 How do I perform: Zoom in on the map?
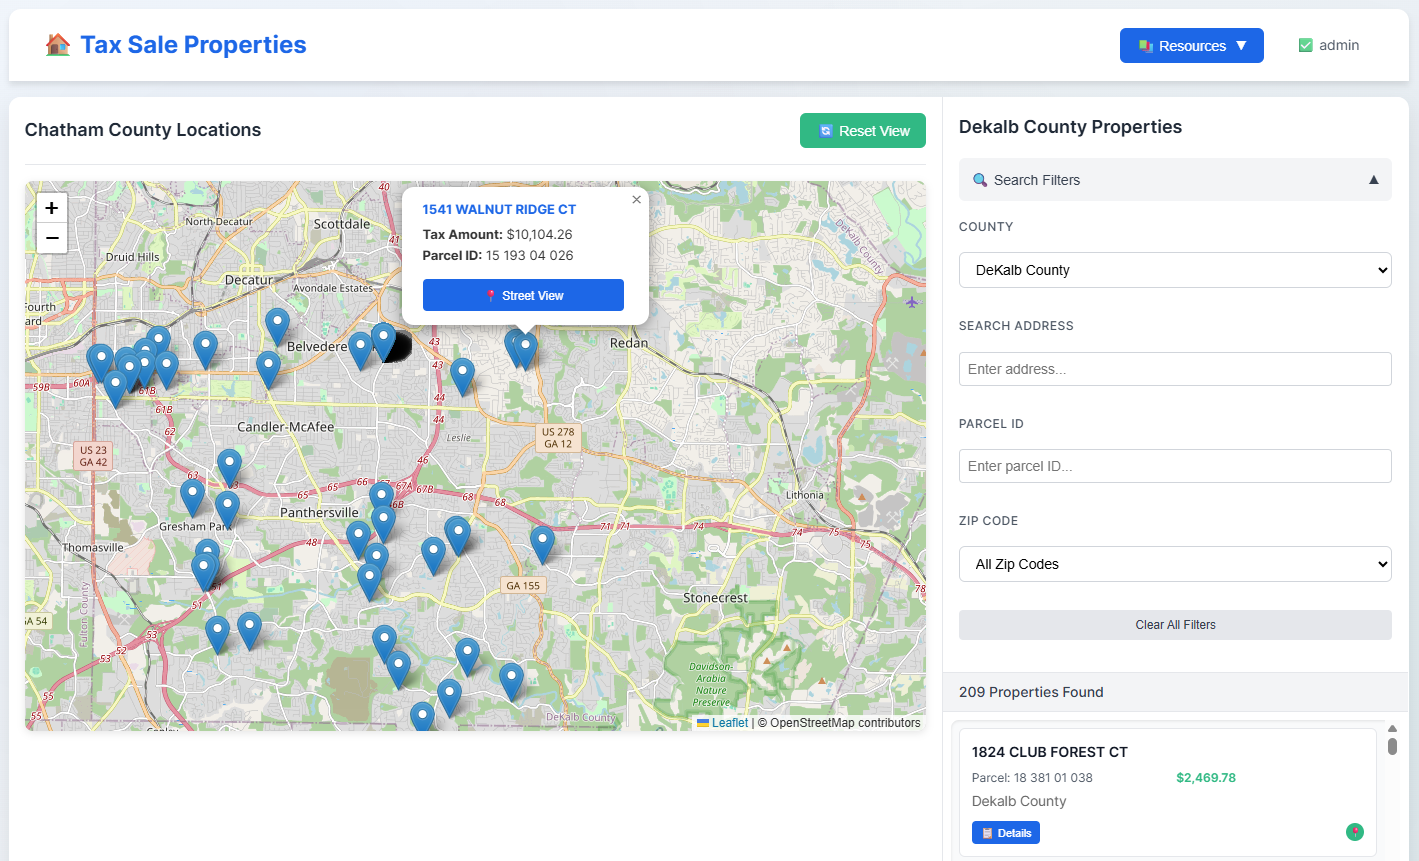[52, 208]
